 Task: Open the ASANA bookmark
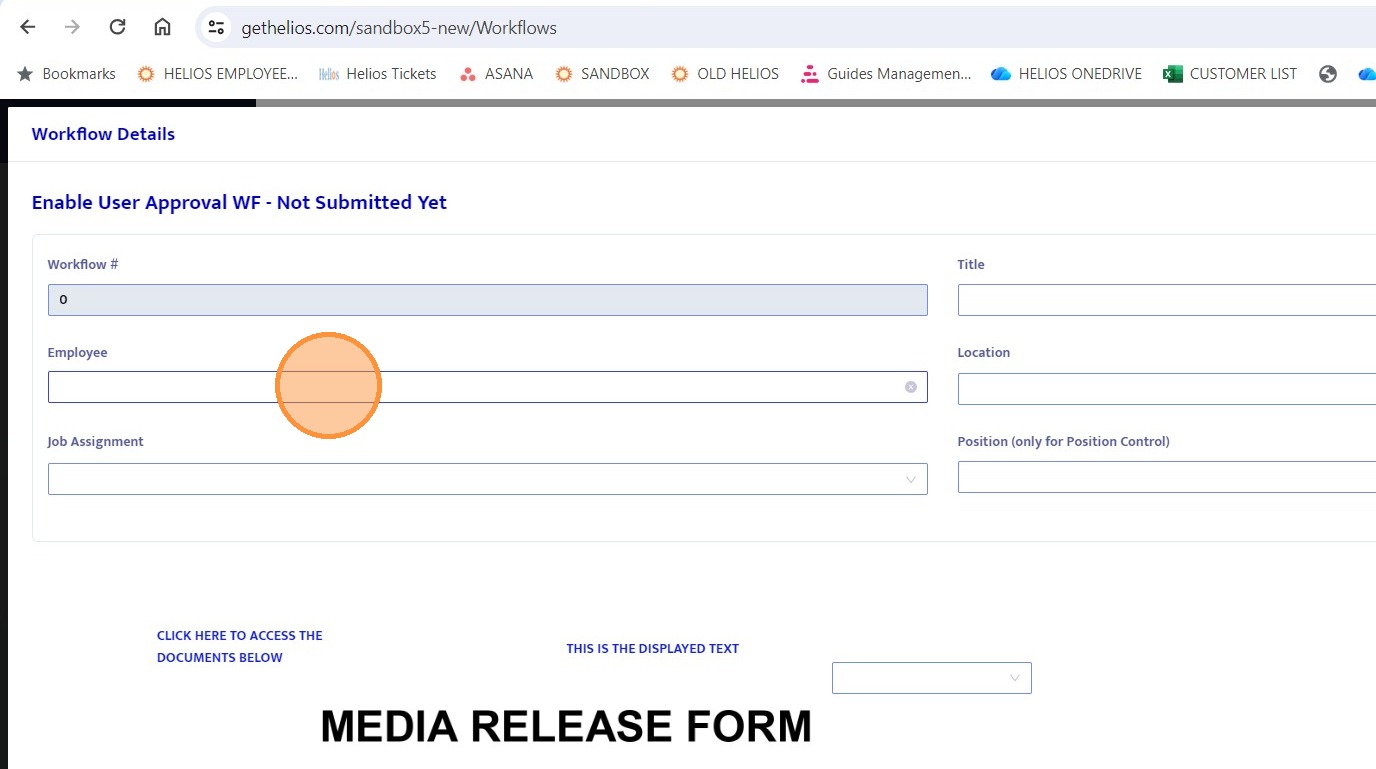496,73
